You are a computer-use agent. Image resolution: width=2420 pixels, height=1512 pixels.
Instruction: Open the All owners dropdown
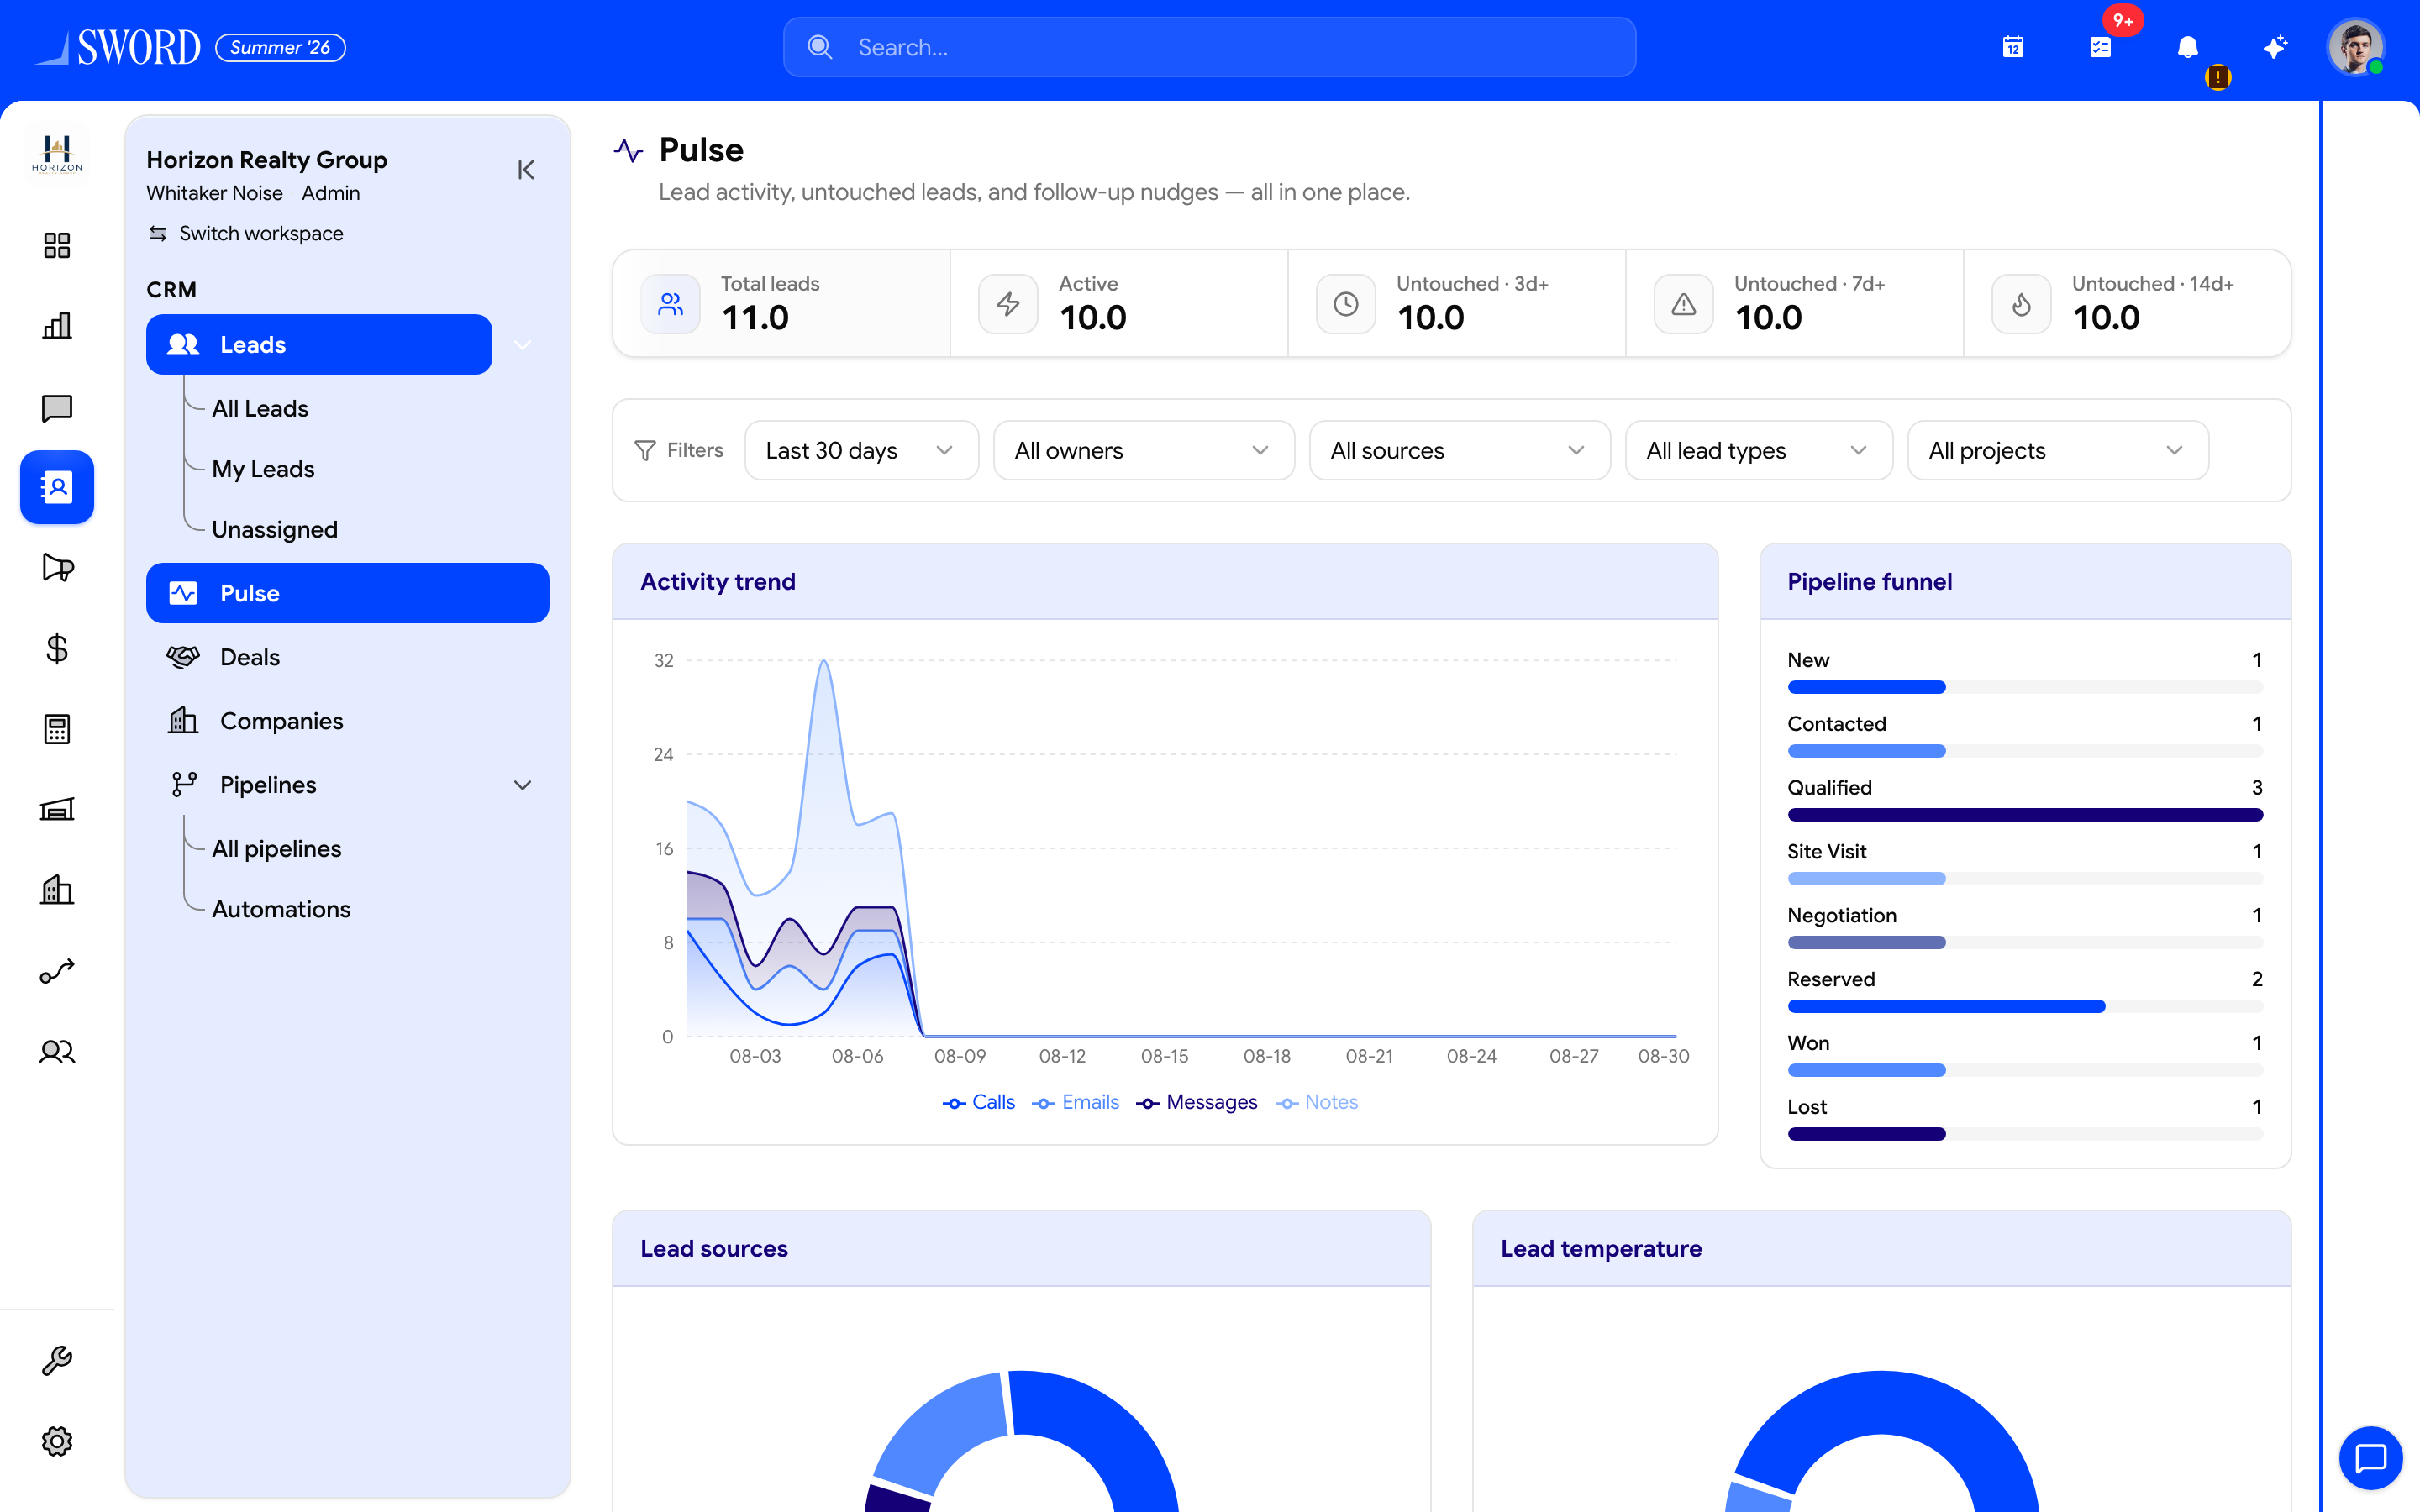tap(1144, 450)
